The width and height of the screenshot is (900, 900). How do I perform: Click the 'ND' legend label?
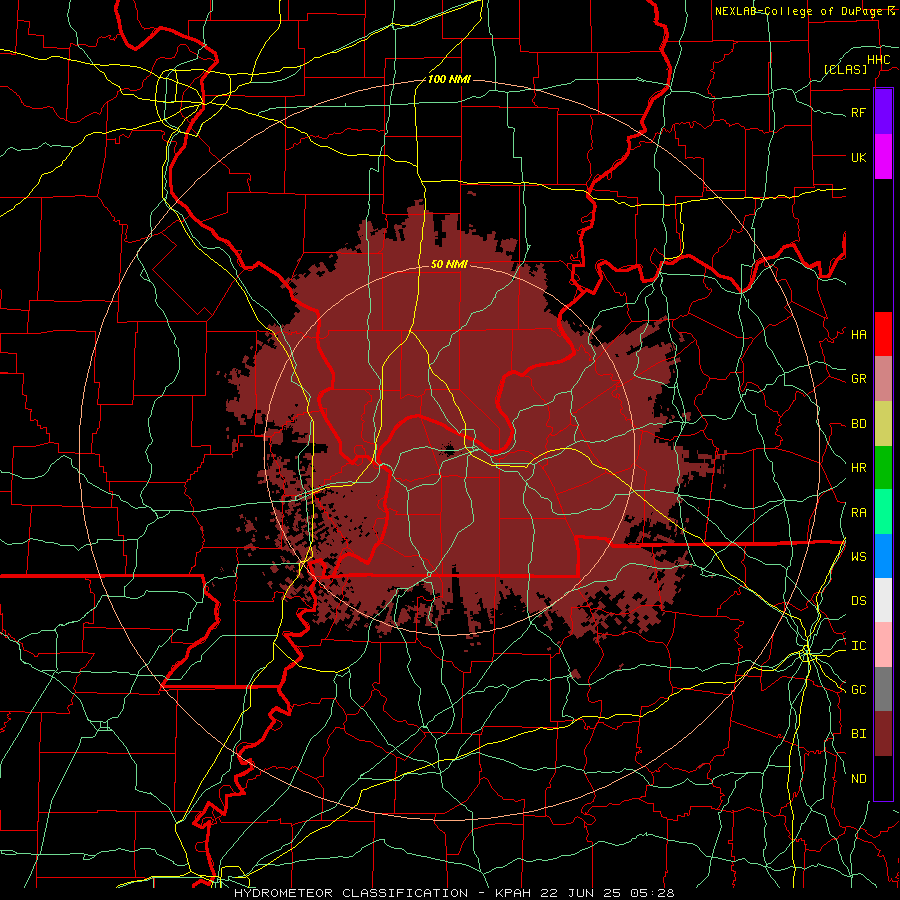[859, 779]
